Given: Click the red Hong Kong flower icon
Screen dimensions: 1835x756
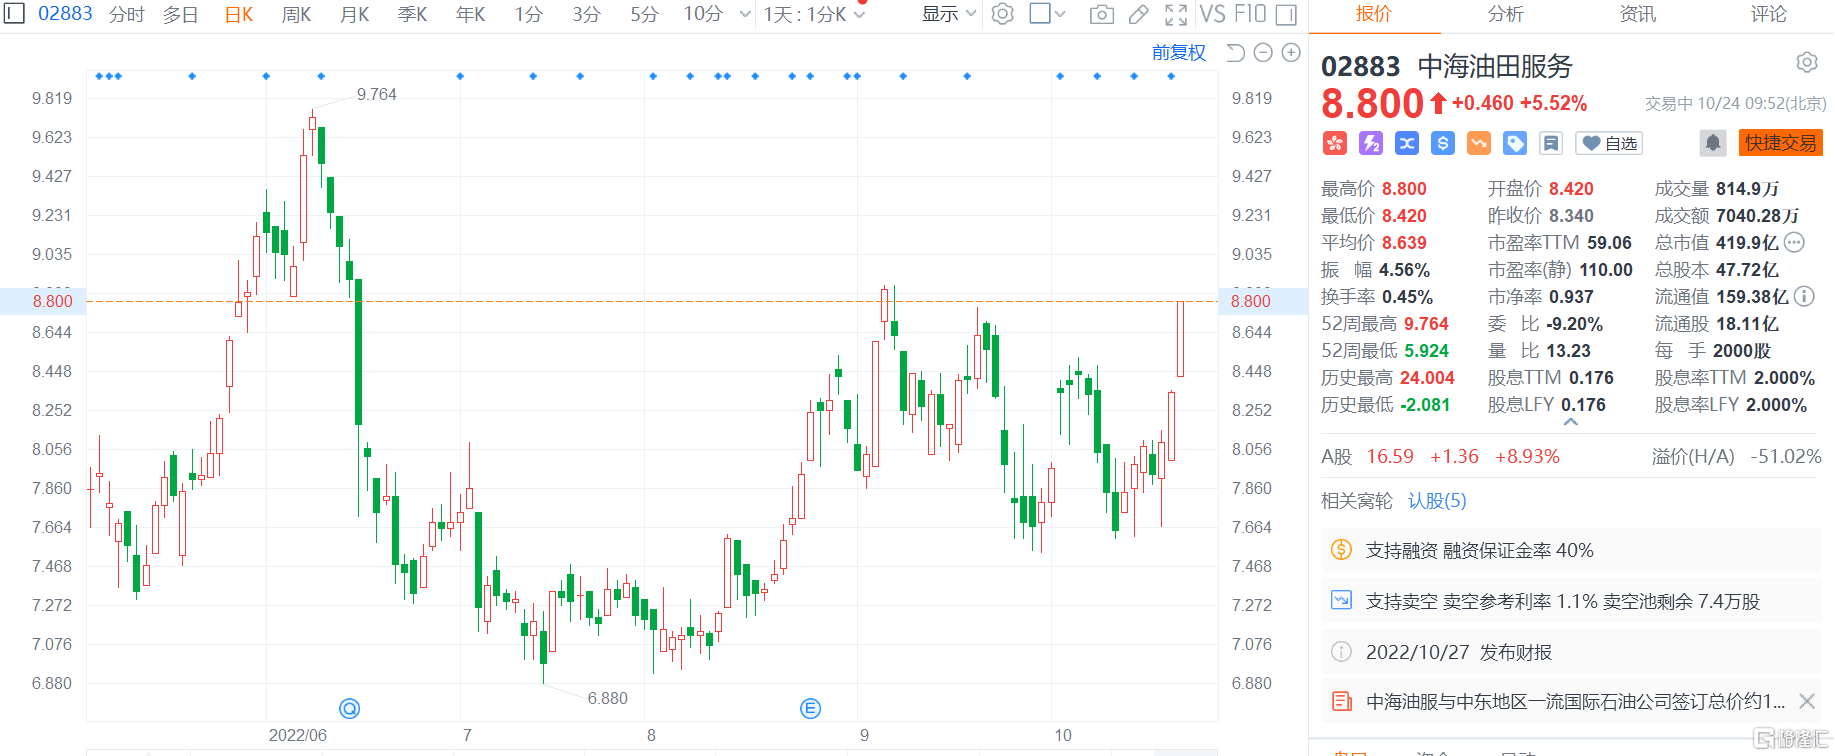Looking at the screenshot, I should tap(1335, 143).
